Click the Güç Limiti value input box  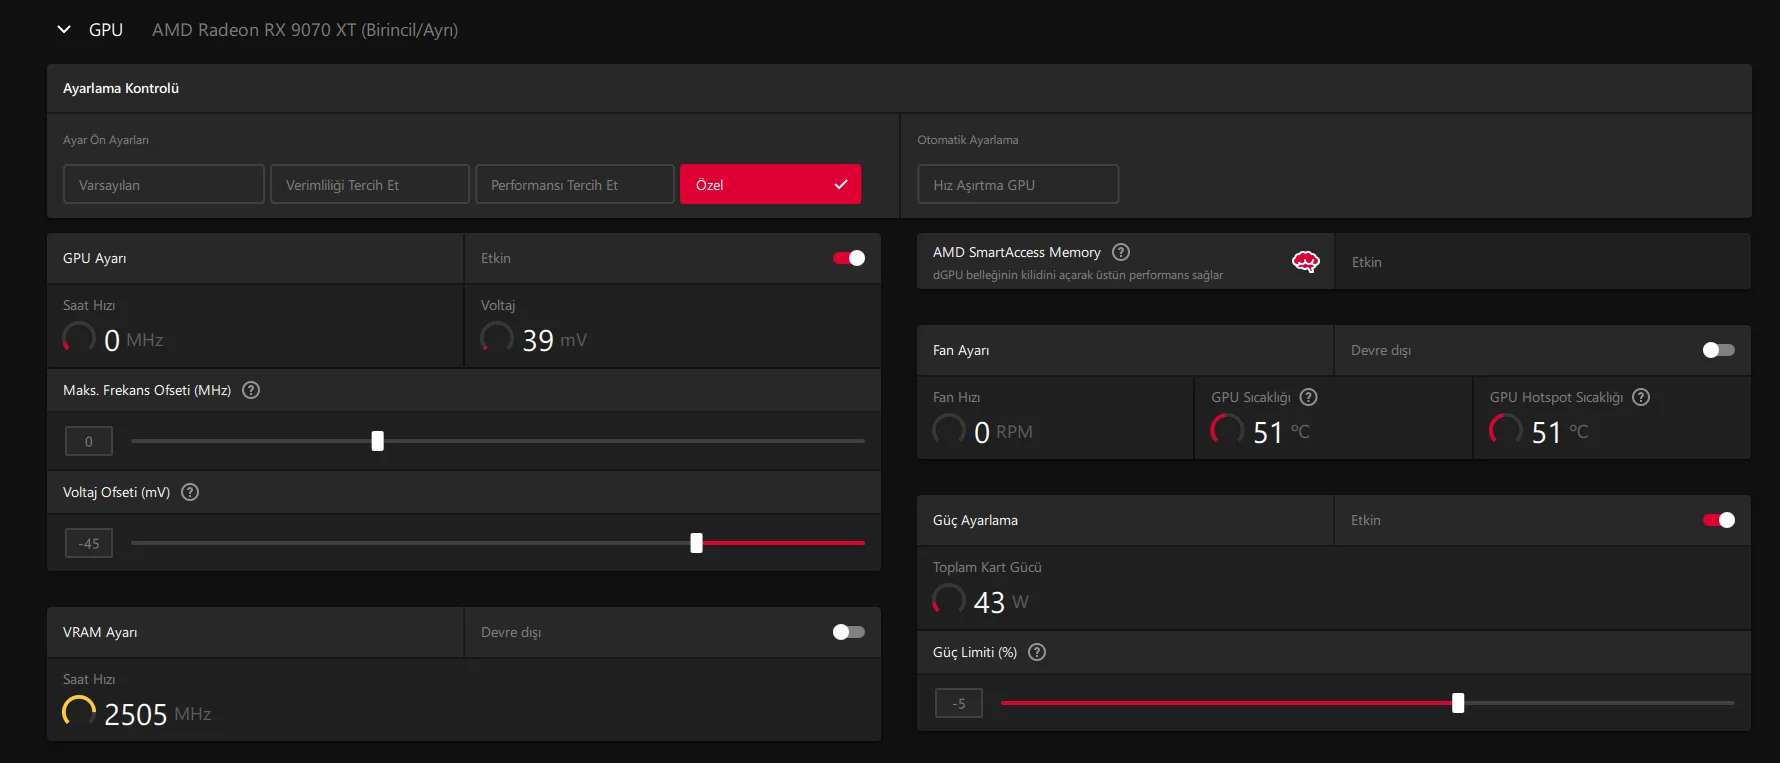pyautogui.click(x=958, y=704)
